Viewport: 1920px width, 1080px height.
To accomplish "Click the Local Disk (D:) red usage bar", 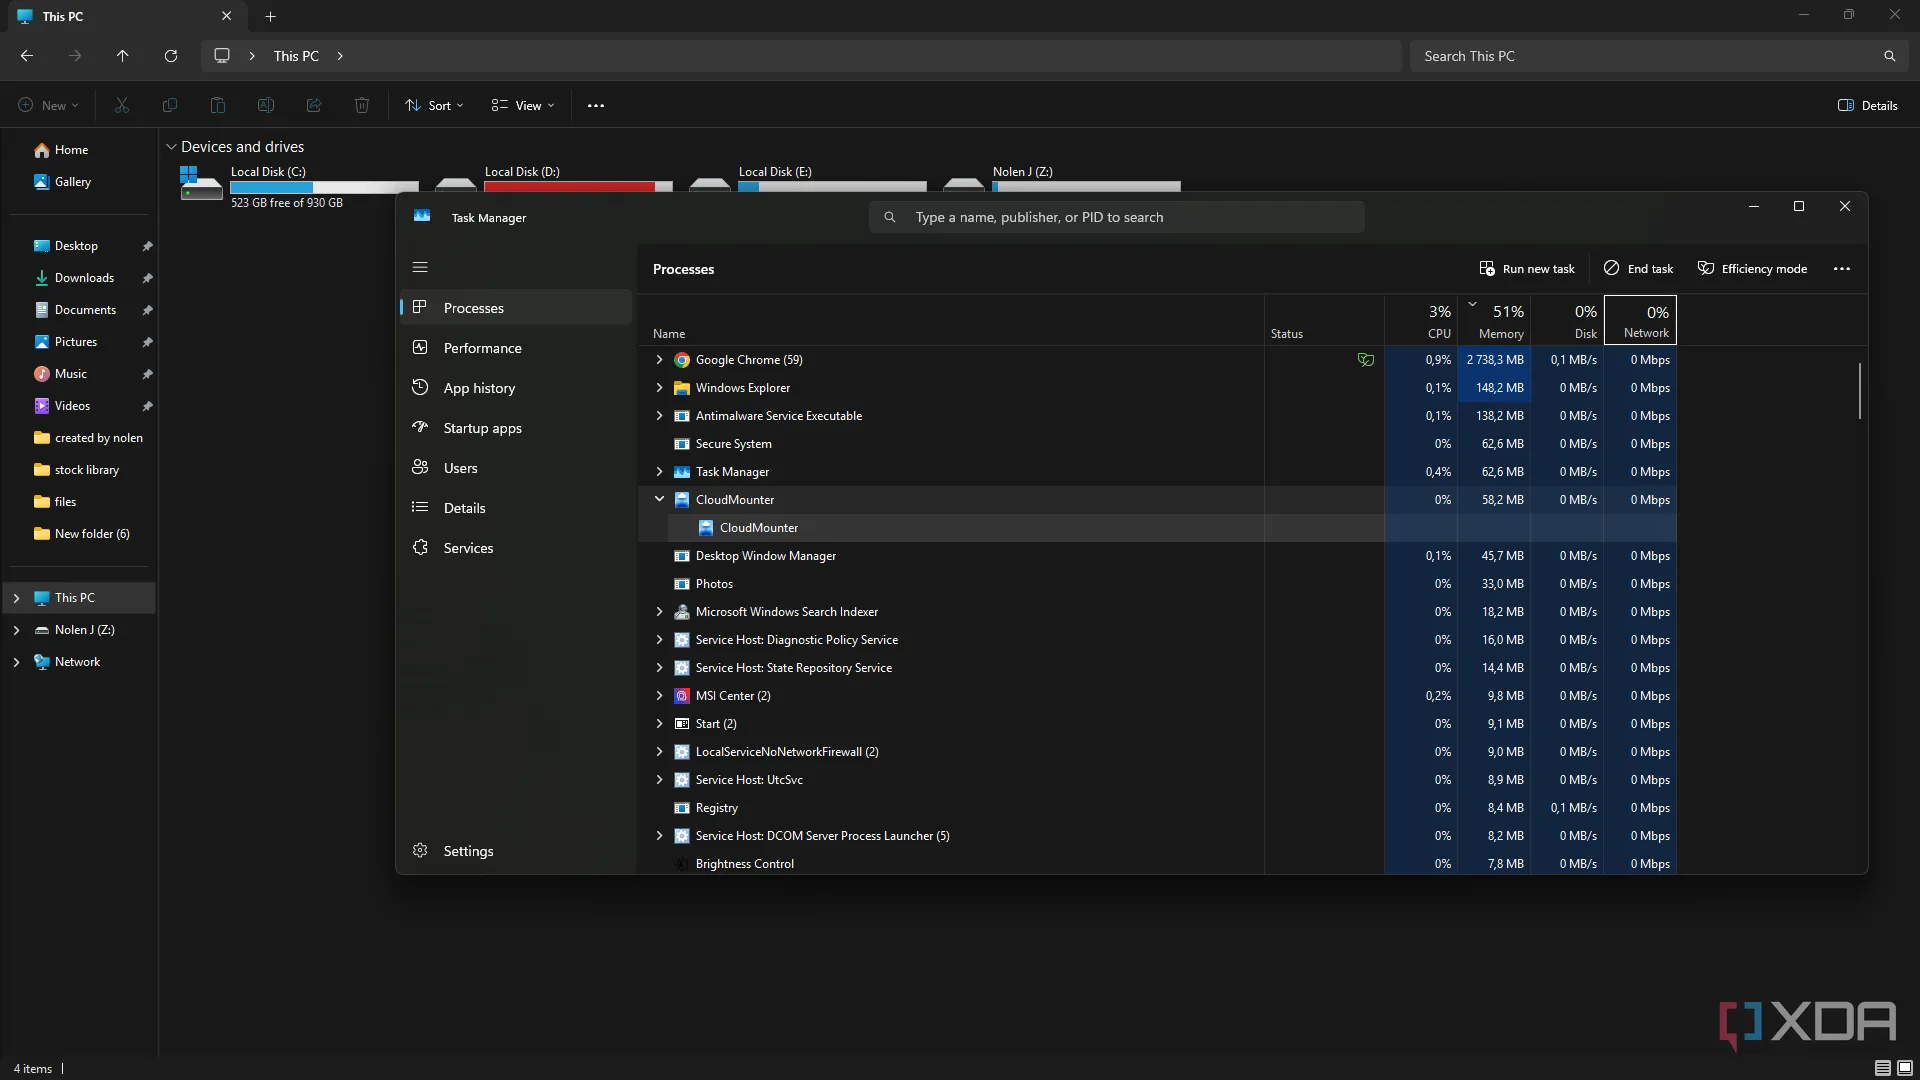I will click(578, 187).
